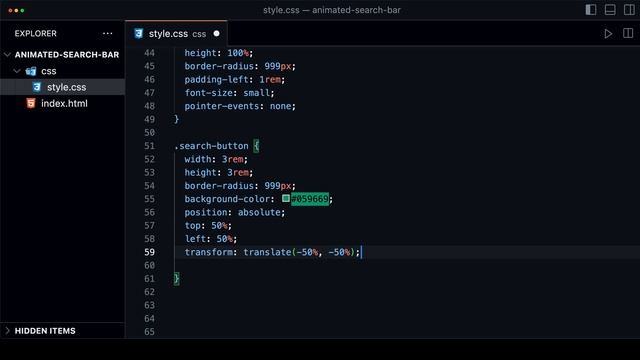The width and height of the screenshot is (640, 360).
Task: Click 'left' property on line 58
Action: [195, 239]
